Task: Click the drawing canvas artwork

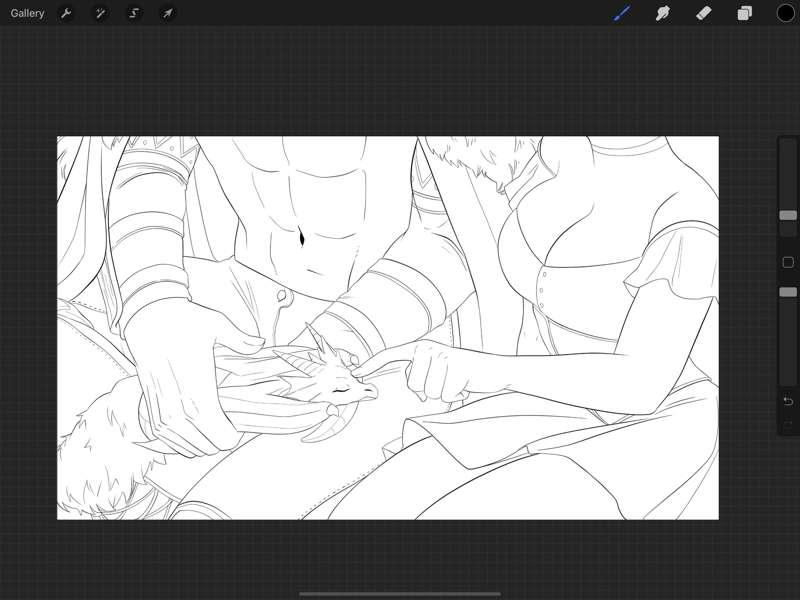Action: pyautogui.click(x=388, y=328)
